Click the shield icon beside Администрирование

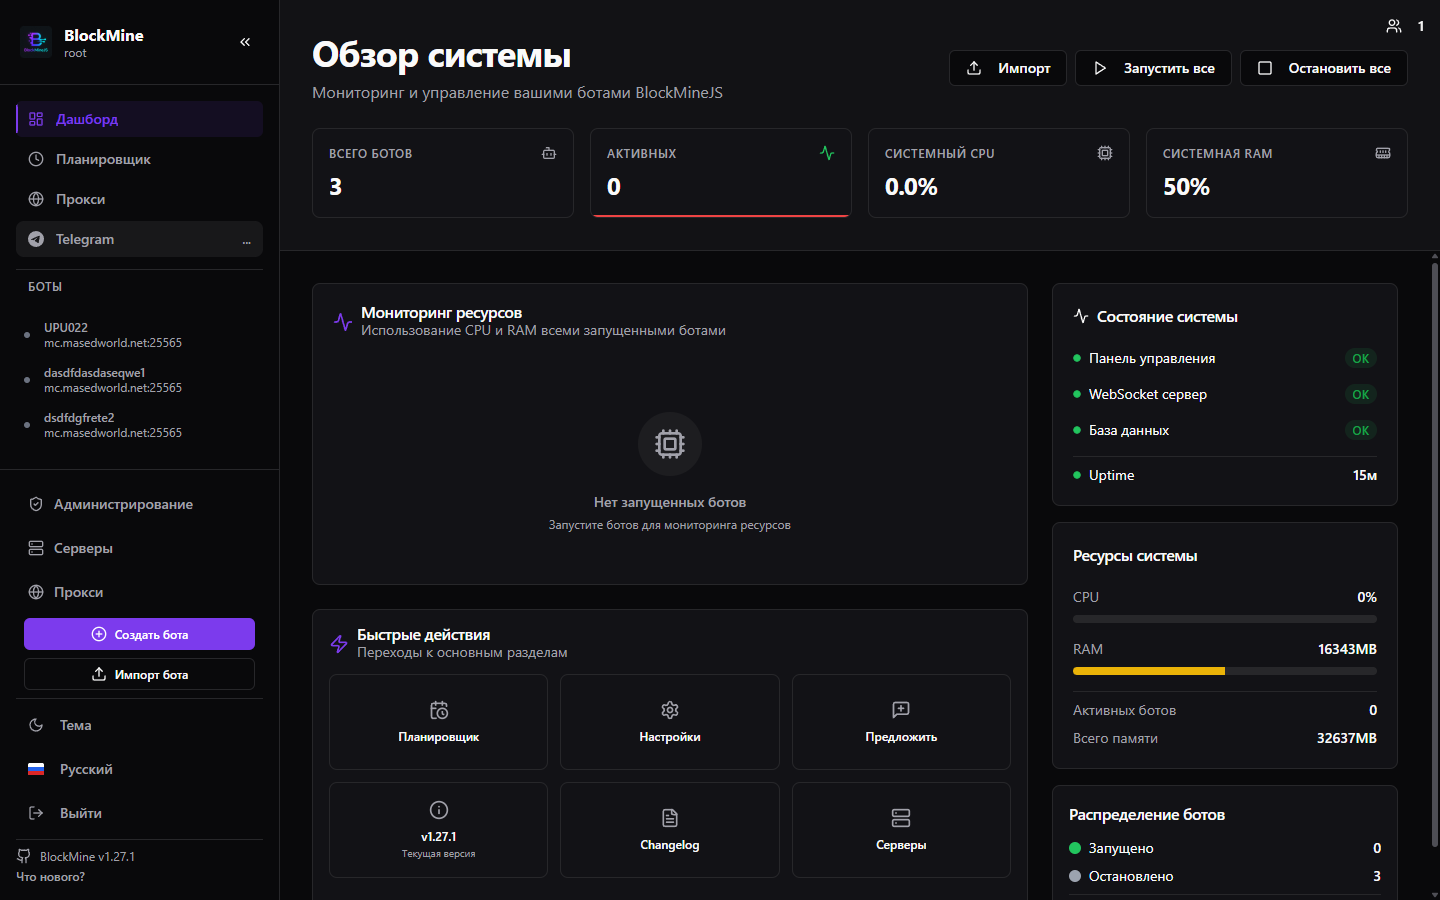pos(36,504)
